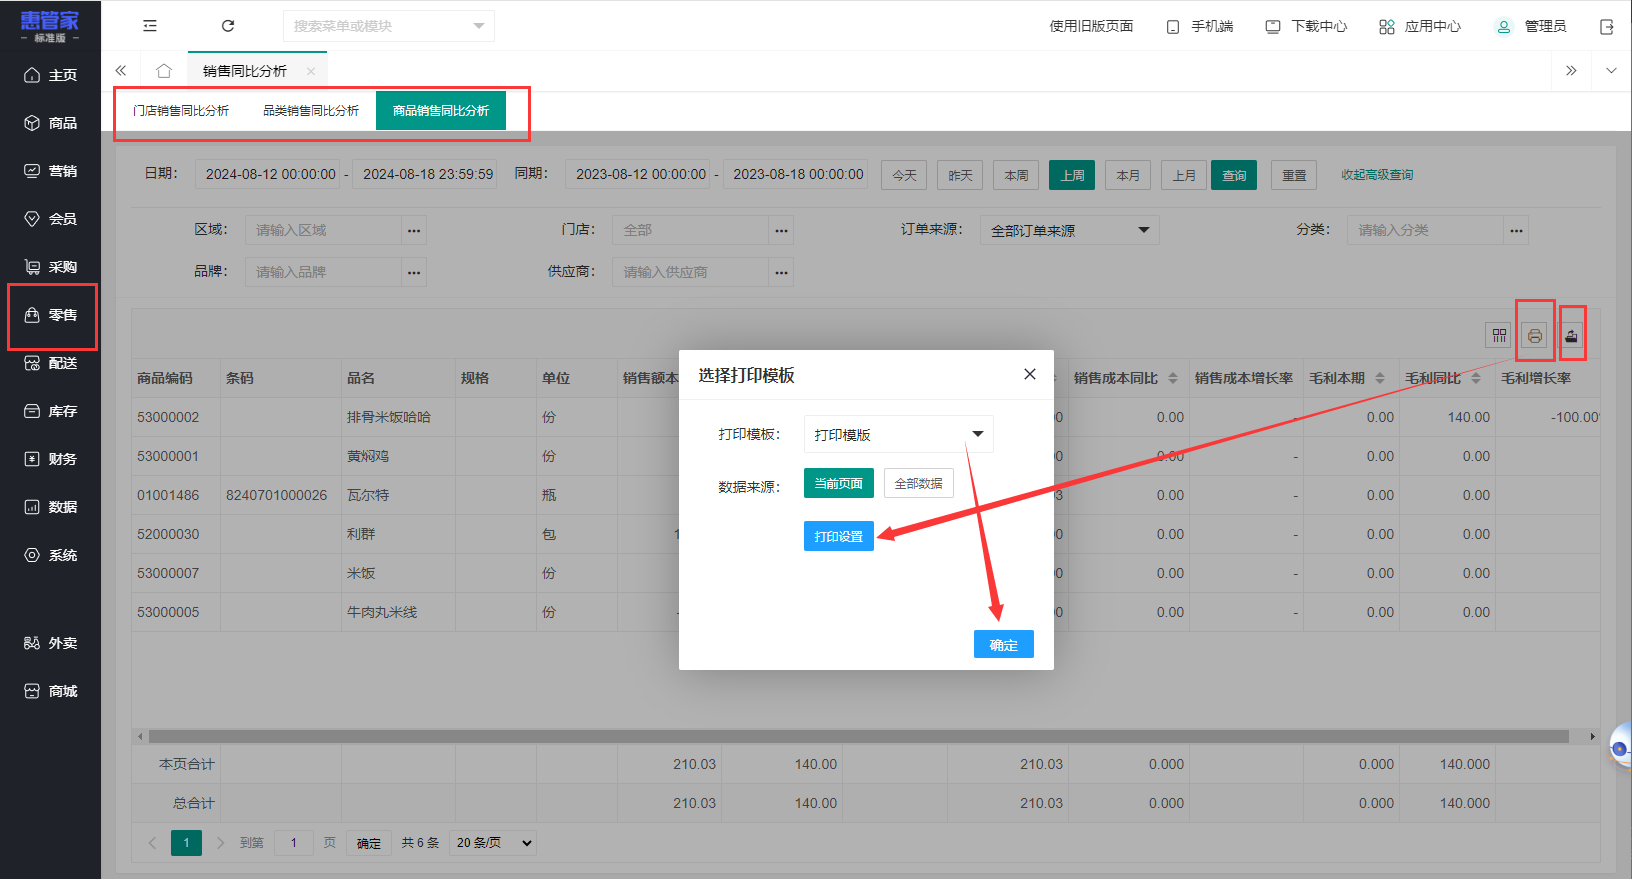Open the 订单来源 dropdown

1070,230
